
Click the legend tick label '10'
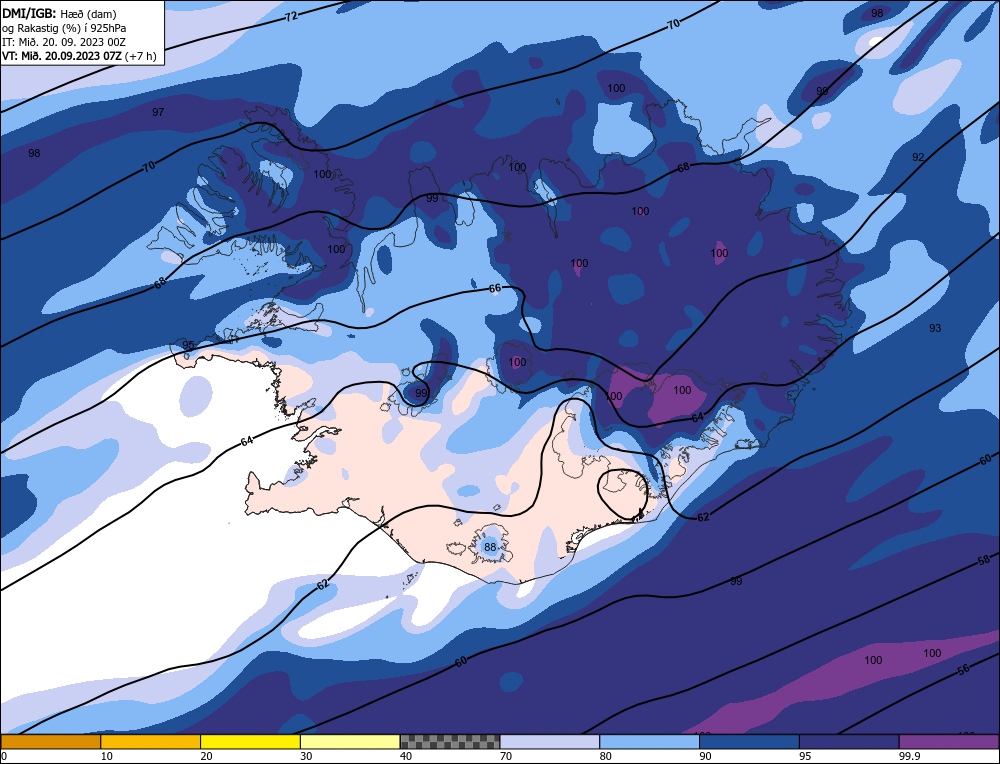[x=106, y=756]
